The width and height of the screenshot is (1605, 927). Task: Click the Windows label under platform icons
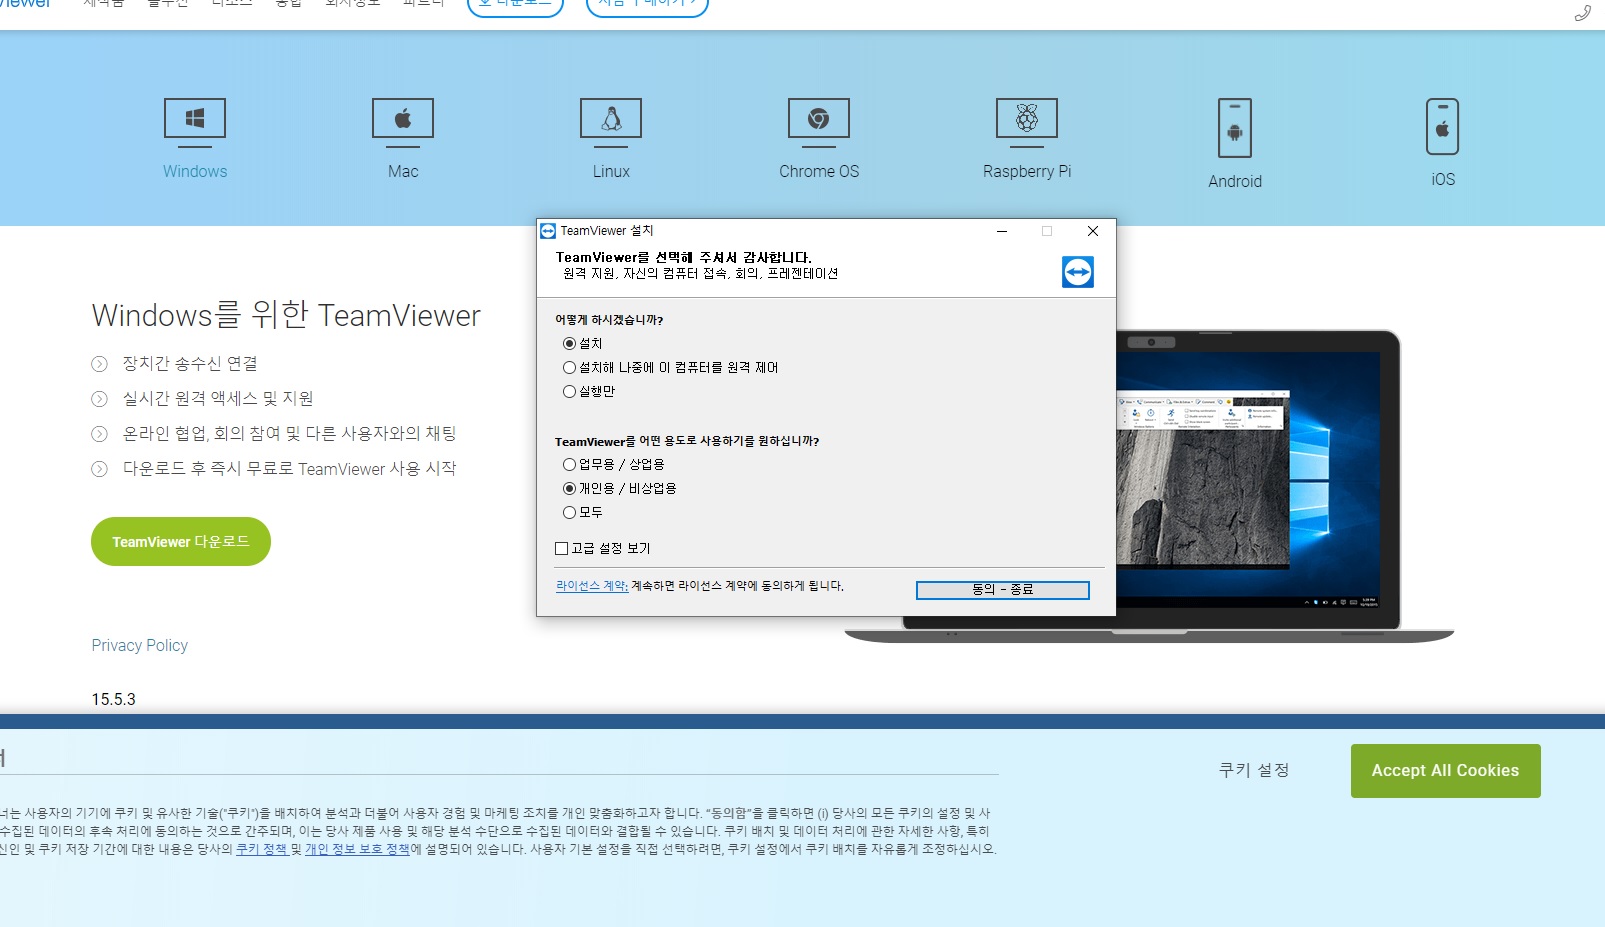coord(195,171)
